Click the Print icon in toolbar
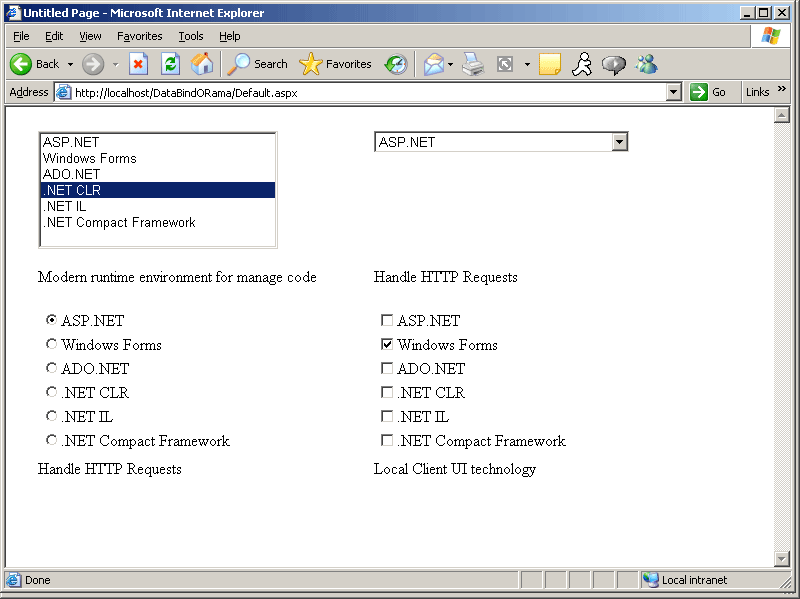The image size is (800, 599). click(473, 64)
